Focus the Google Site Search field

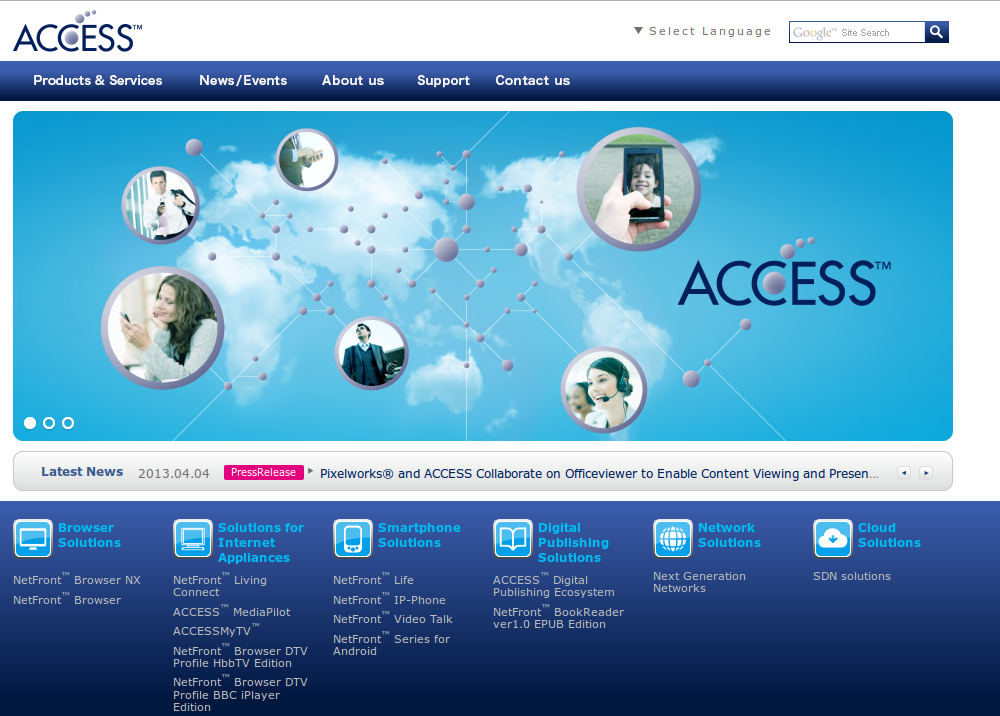(857, 32)
